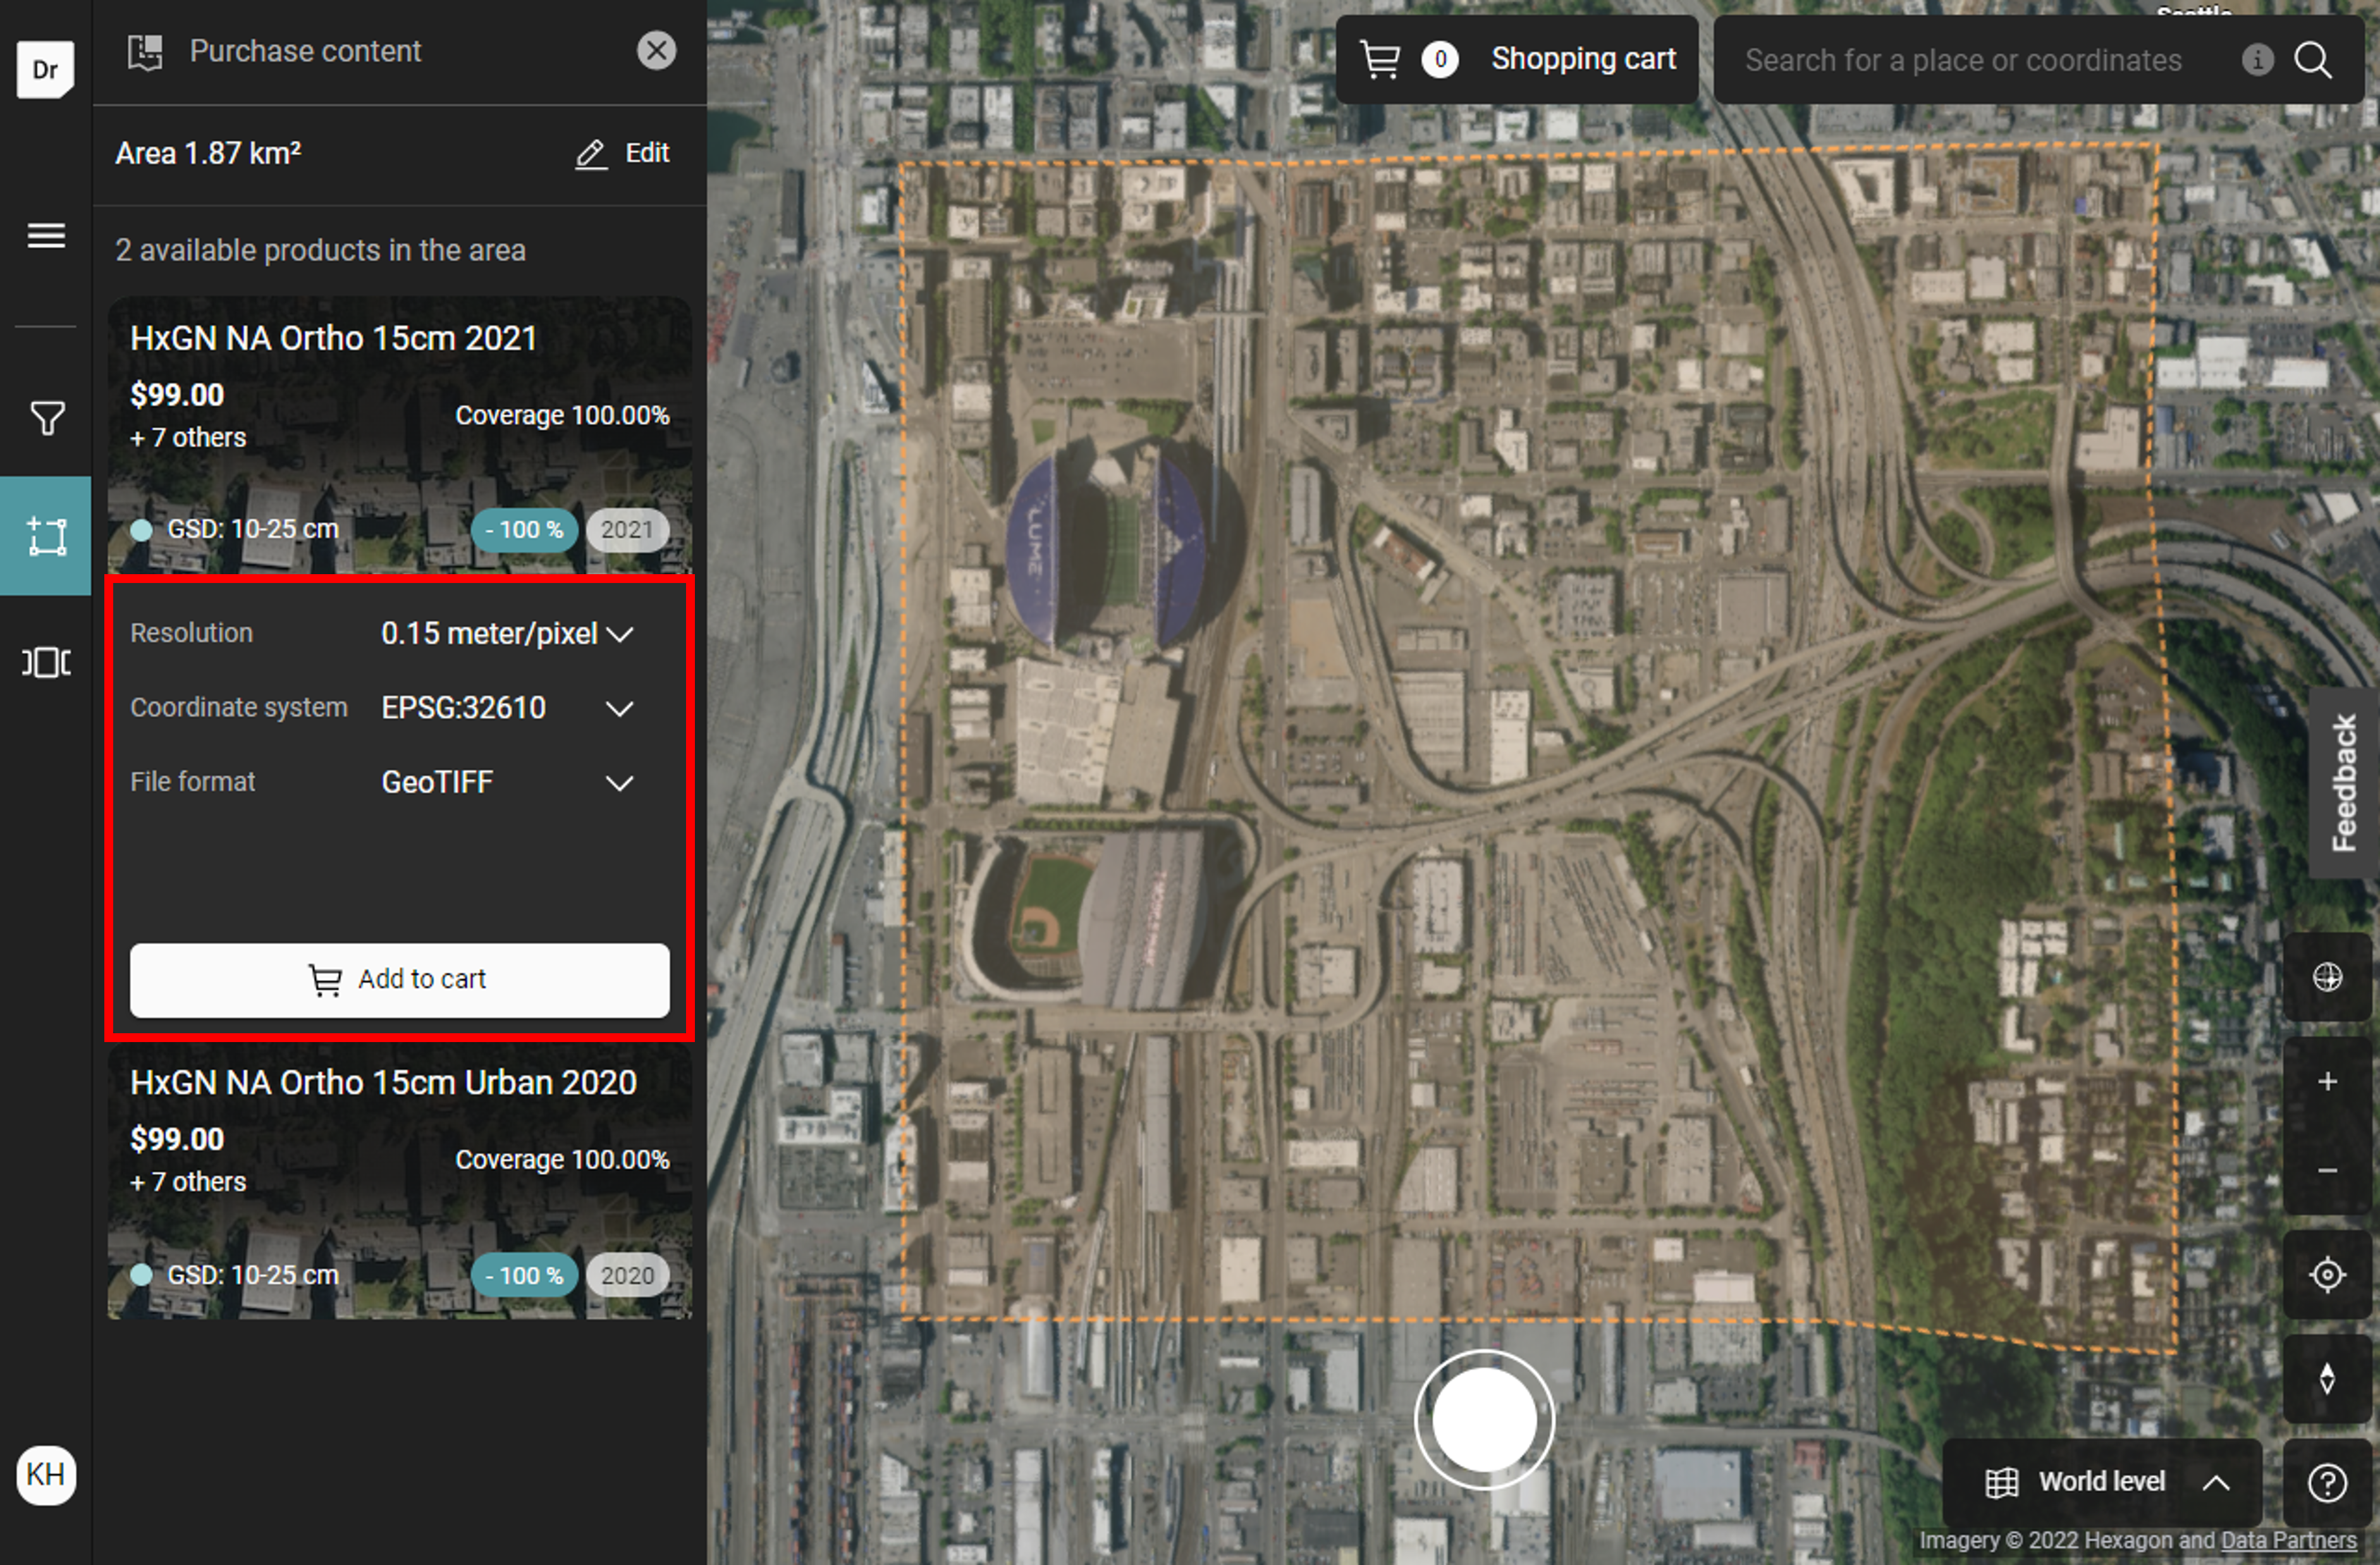Open the hamburger menu icon

[x=46, y=236]
